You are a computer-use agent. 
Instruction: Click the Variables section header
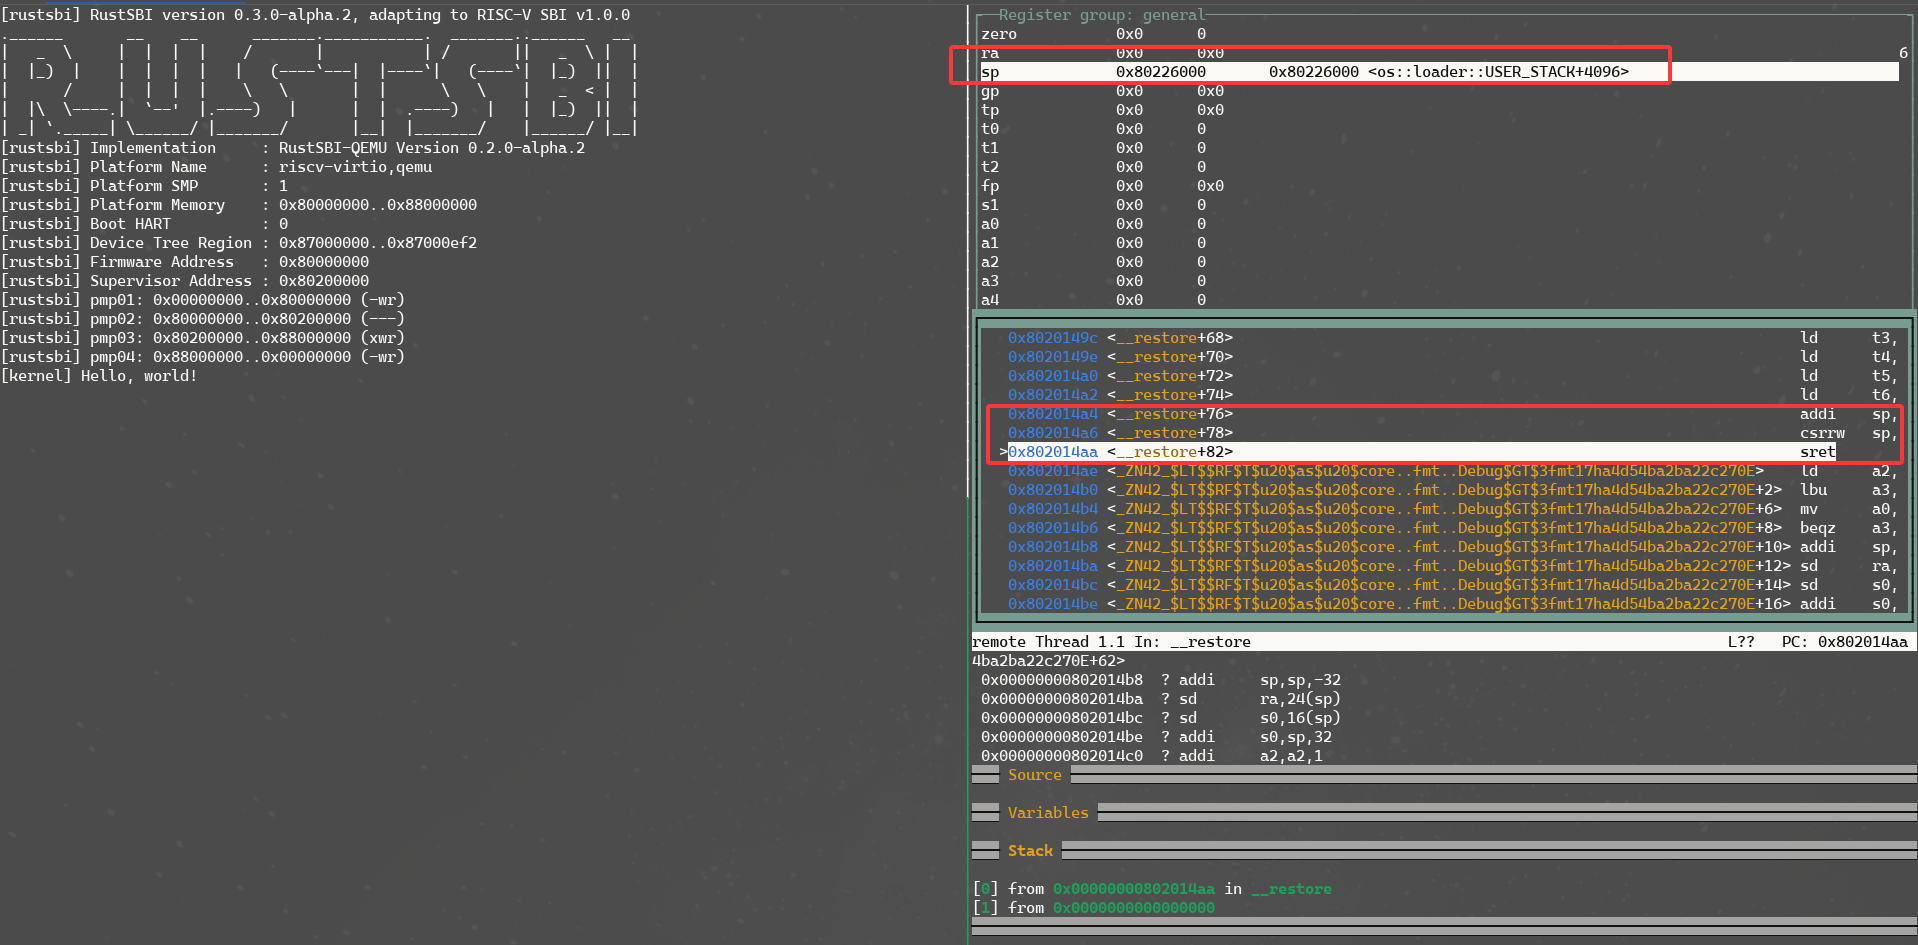coord(1047,813)
